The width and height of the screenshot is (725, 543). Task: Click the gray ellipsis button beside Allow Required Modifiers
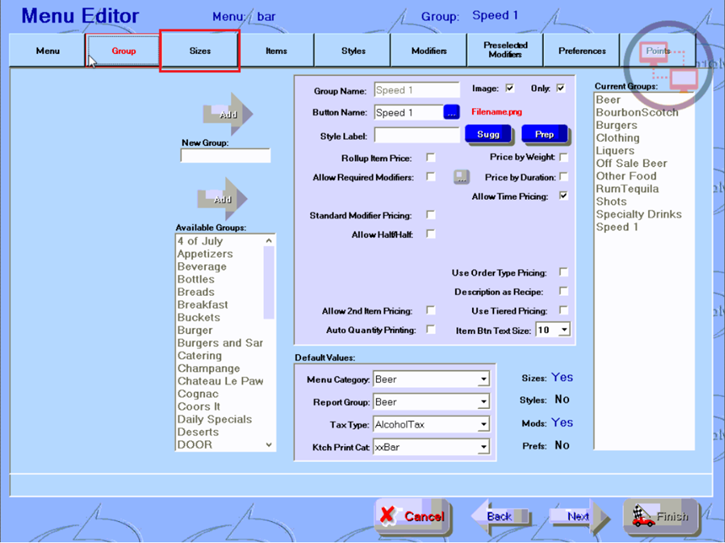point(461,177)
